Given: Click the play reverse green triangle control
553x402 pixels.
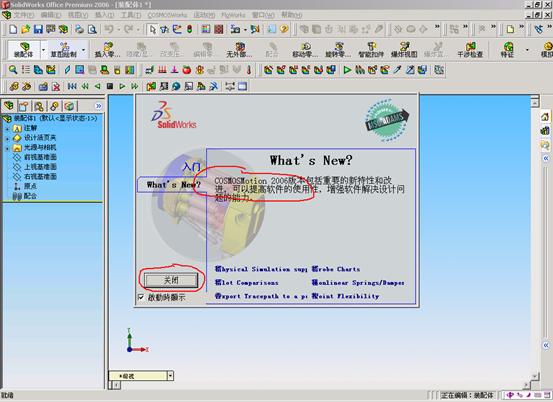Looking at the screenshot, I should click(97, 86).
